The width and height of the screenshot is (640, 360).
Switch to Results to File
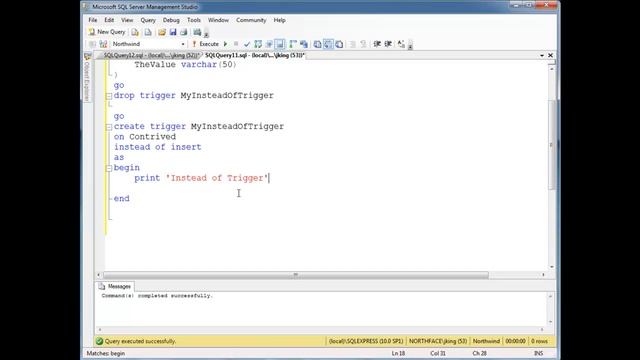pyautogui.click(x=339, y=44)
